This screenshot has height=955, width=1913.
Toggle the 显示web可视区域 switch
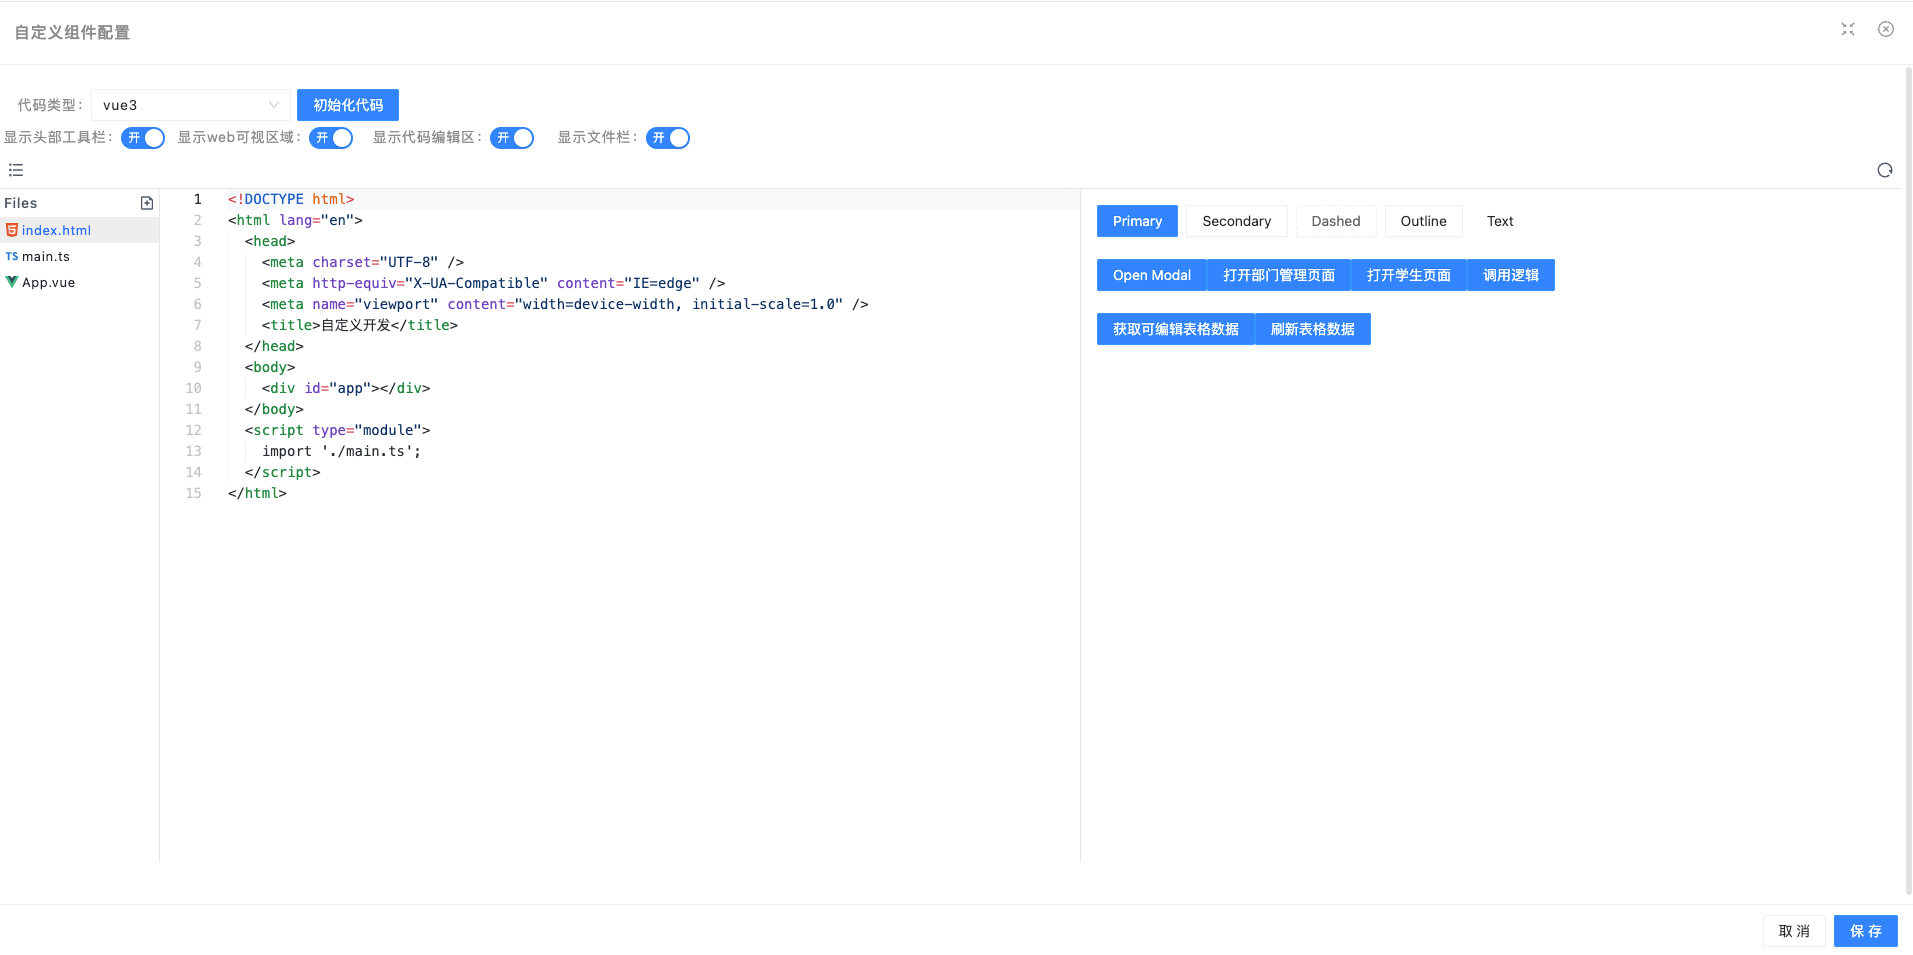coord(331,138)
